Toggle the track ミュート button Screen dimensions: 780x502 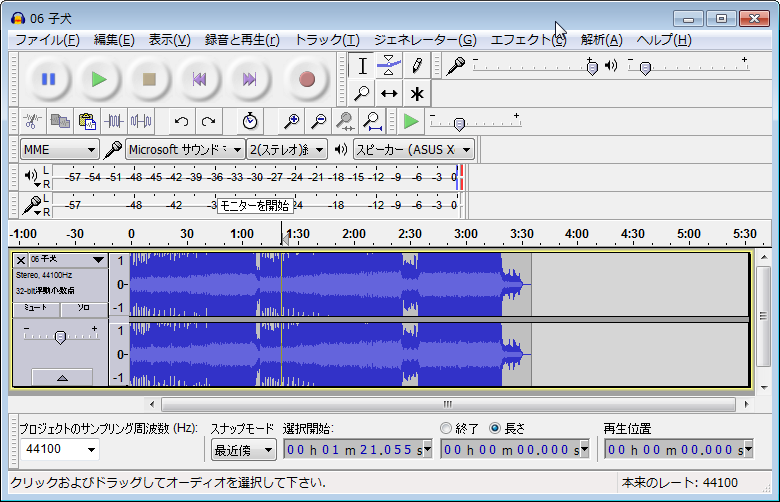(36, 309)
